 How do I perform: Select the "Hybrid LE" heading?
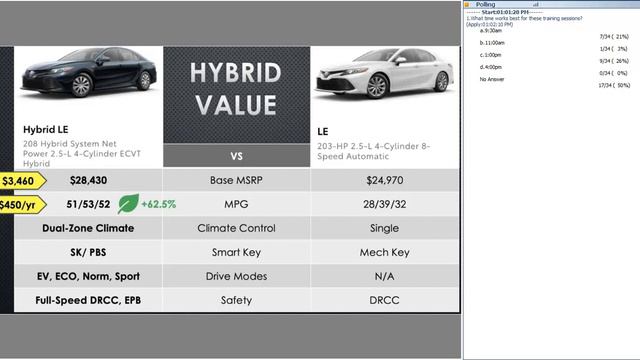tap(45, 130)
